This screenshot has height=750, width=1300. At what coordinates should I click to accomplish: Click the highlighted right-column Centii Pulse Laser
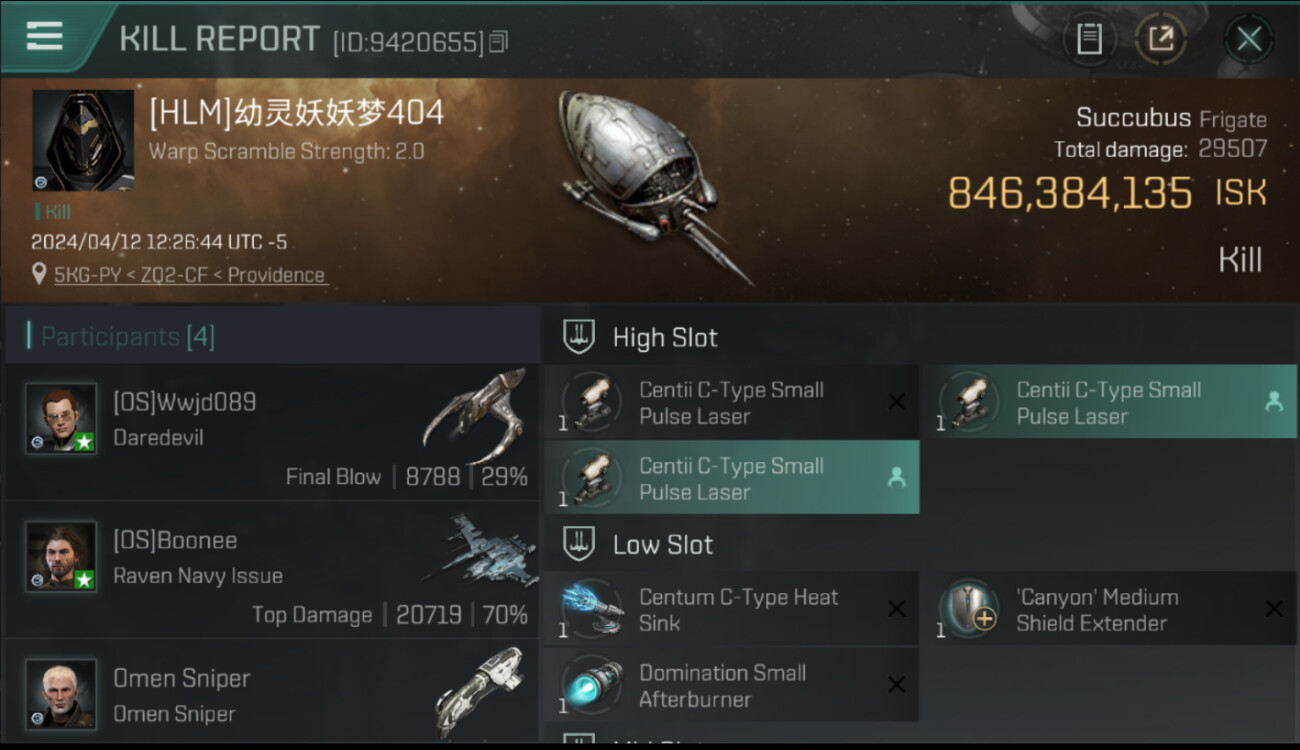[1109, 402]
